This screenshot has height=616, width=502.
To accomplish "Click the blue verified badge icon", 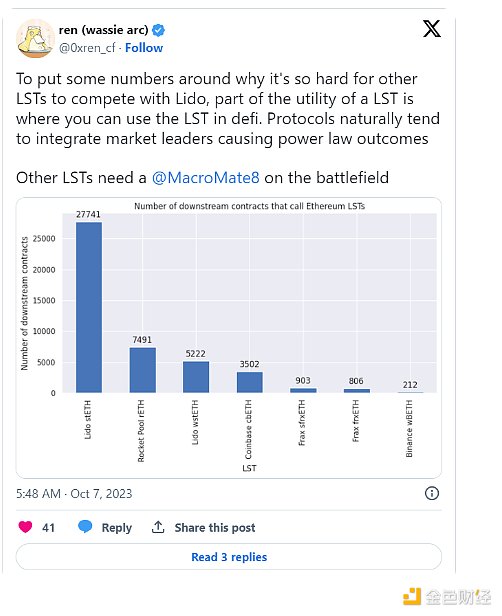I will point(158,30).
